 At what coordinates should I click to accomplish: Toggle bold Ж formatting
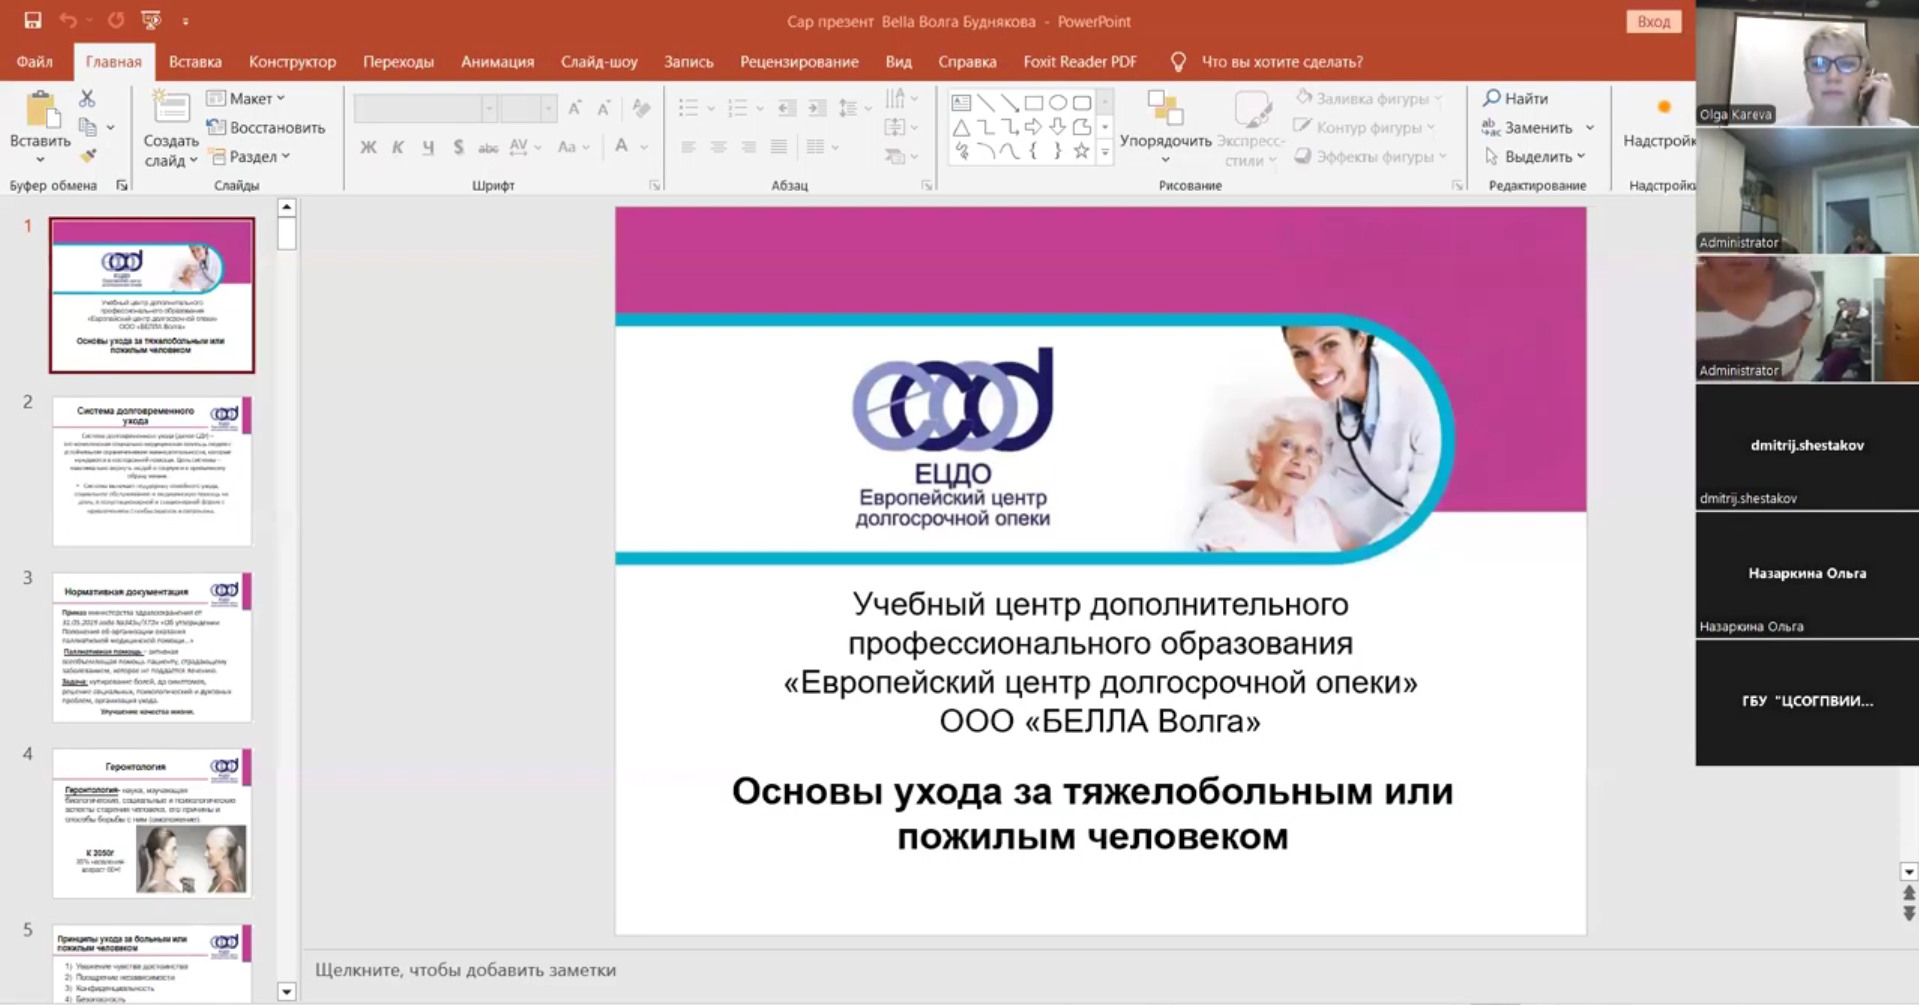(x=368, y=147)
